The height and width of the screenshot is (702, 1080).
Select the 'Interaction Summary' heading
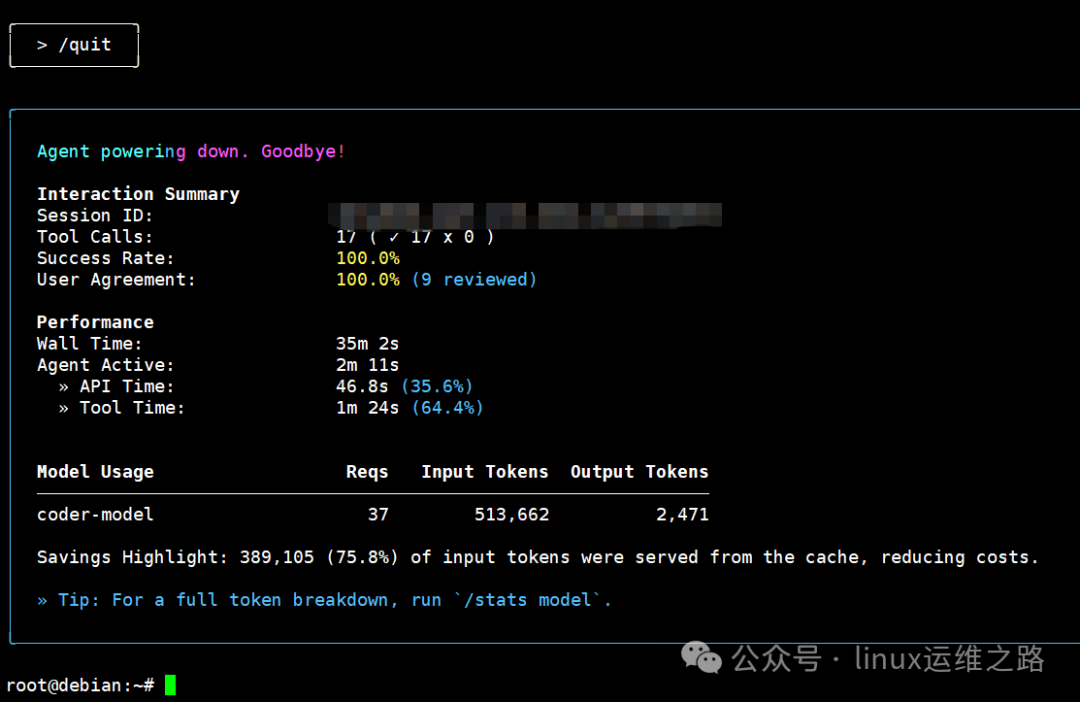pos(138,194)
